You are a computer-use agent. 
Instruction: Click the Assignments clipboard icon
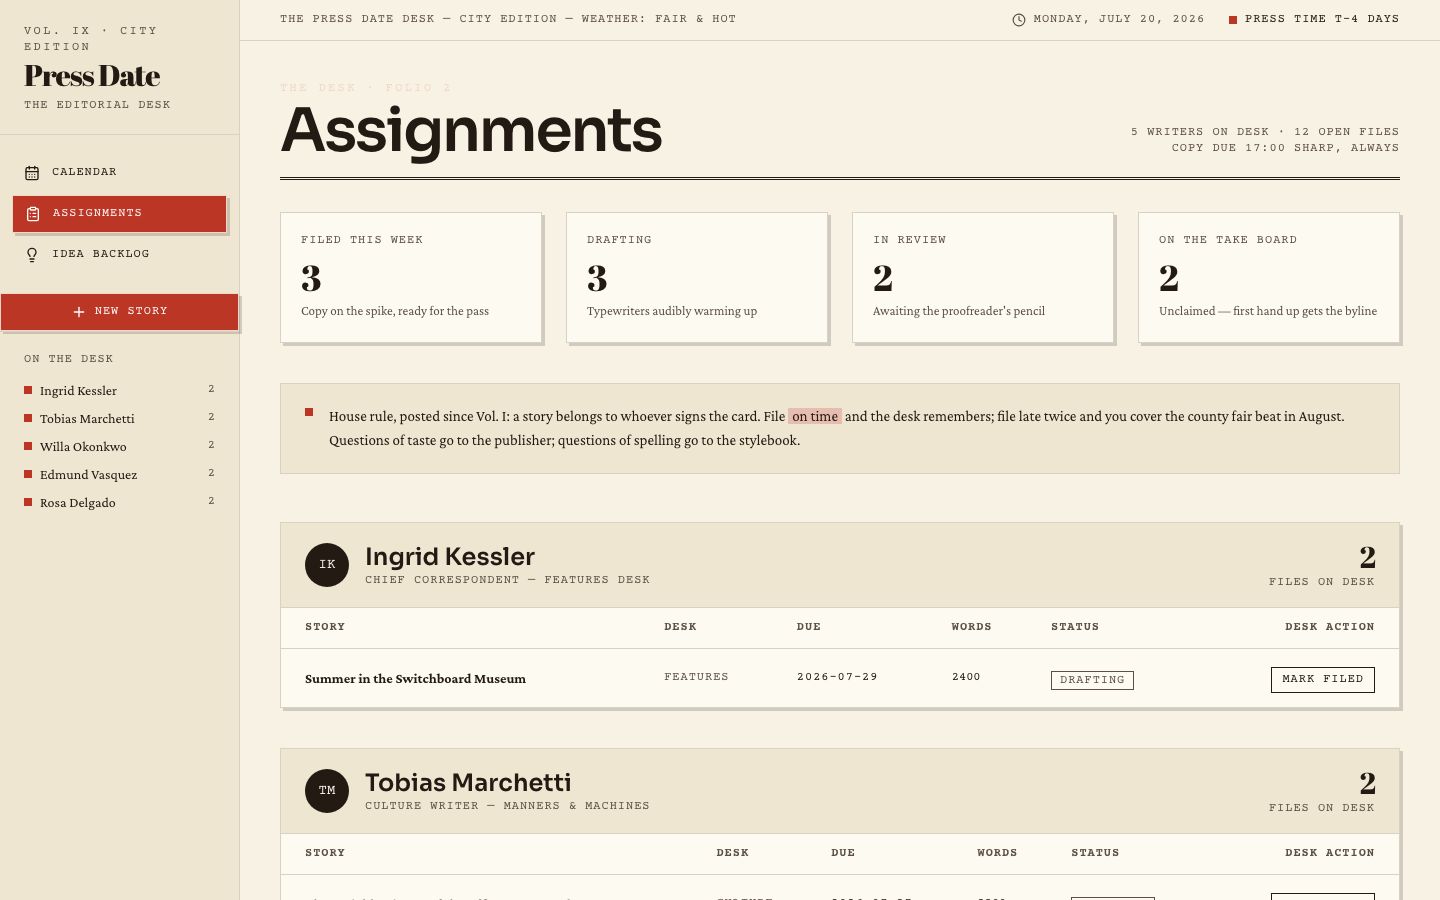point(33,214)
